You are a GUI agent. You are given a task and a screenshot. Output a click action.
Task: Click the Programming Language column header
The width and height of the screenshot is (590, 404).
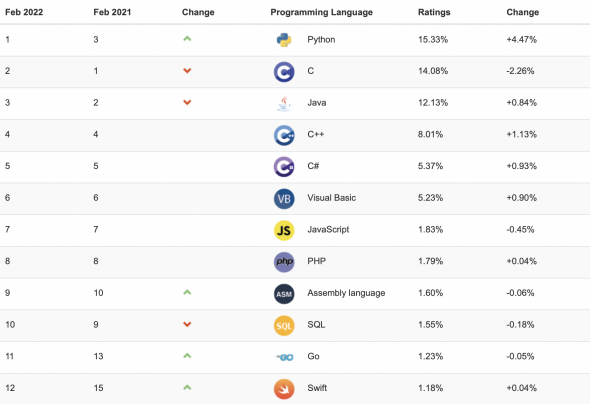[x=322, y=12]
